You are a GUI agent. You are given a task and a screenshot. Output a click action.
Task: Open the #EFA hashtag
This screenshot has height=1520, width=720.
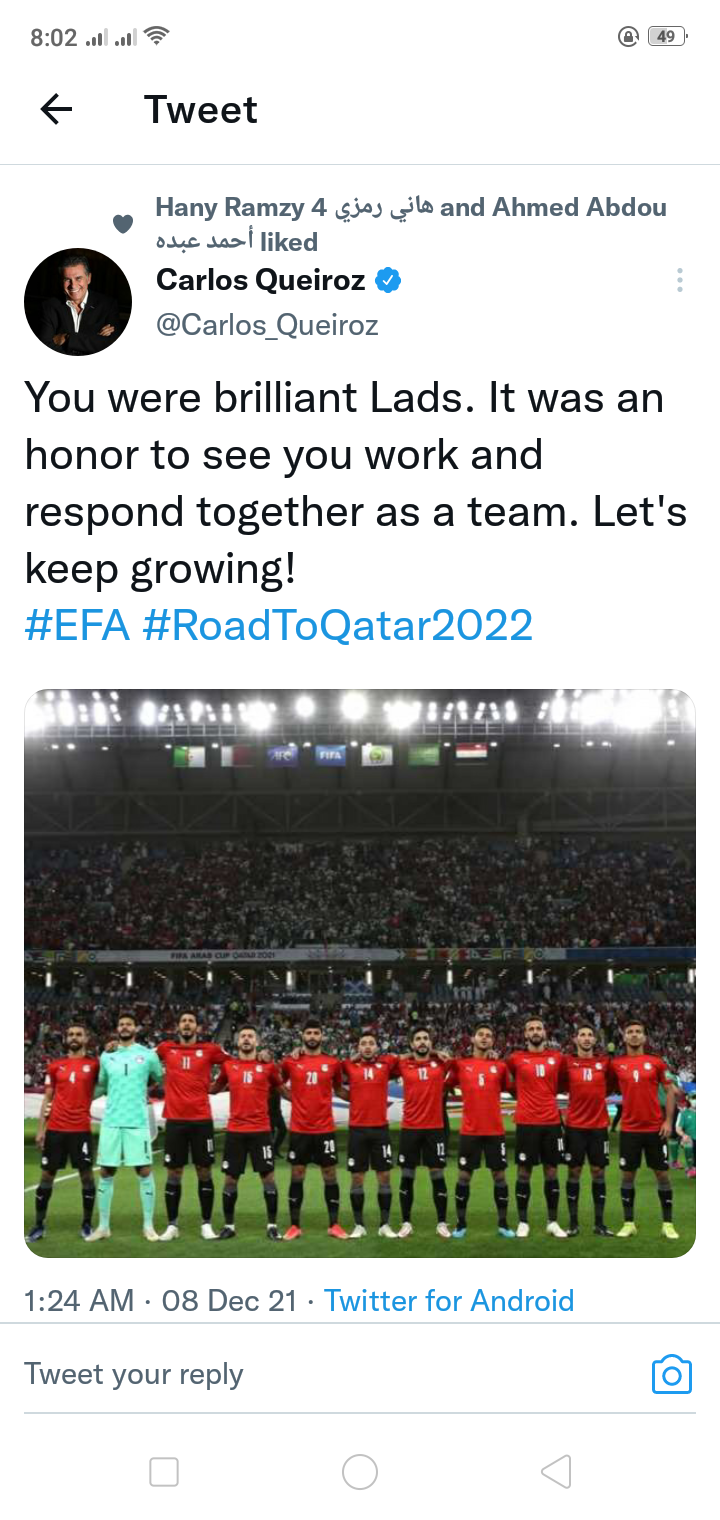(x=77, y=626)
